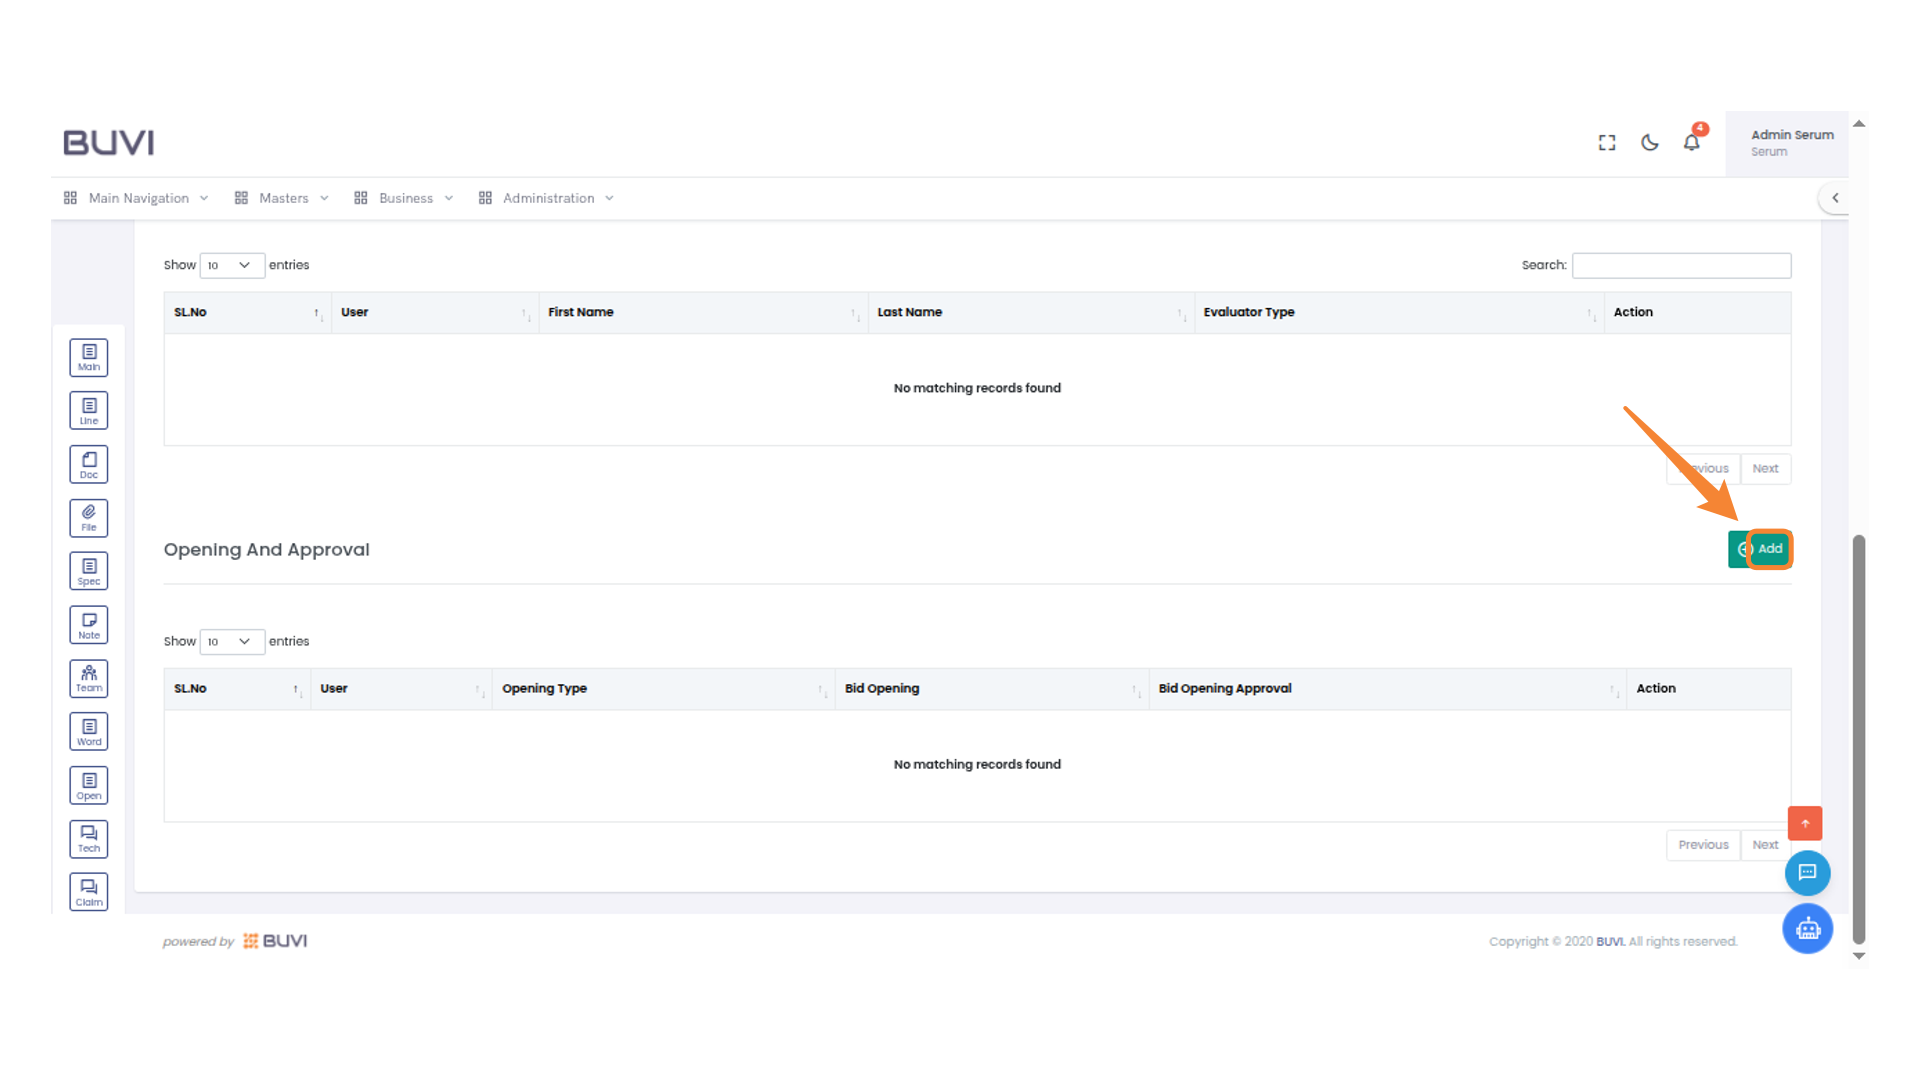Click Next under Opening And Approval table
Viewport: 1920px width, 1080px height.
click(1765, 845)
